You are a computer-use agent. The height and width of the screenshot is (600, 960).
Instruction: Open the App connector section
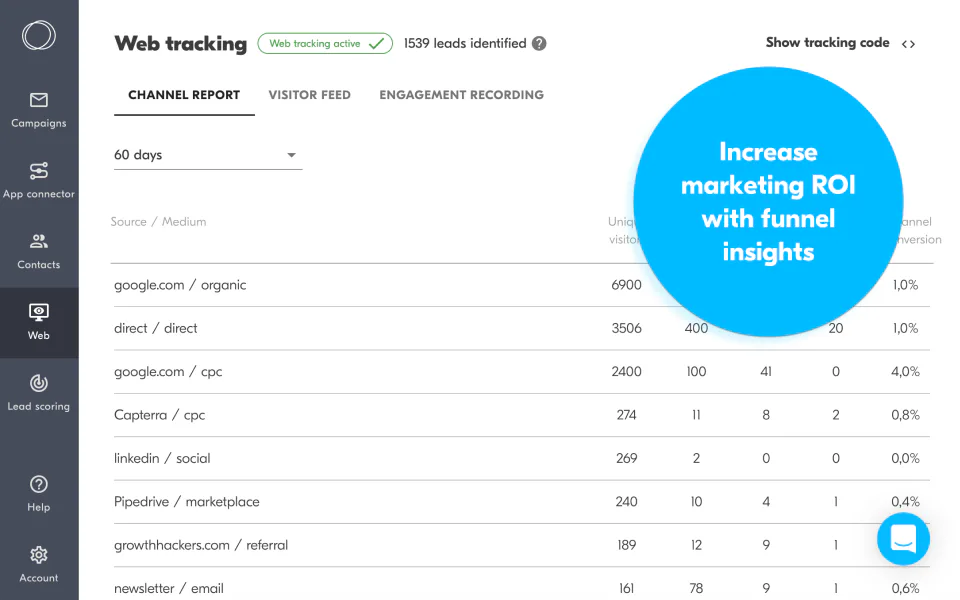pyautogui.click(x=39, y=181)
